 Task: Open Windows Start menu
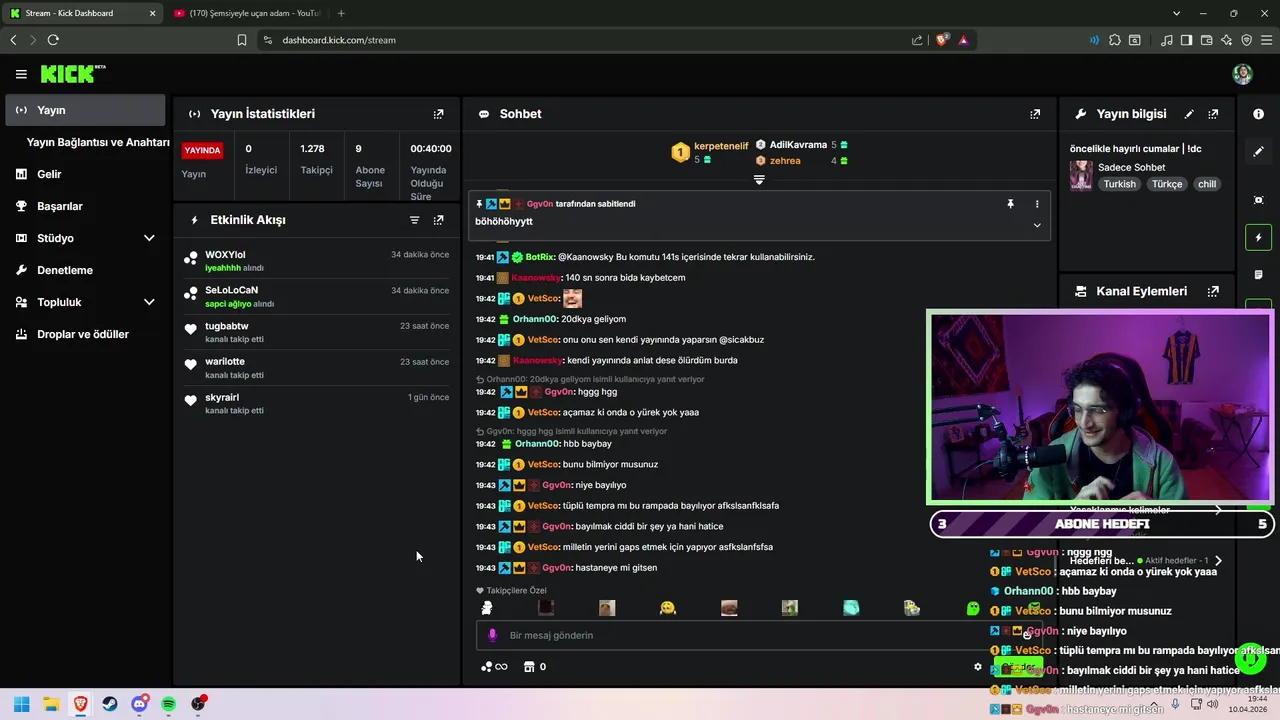coord(21,704)
